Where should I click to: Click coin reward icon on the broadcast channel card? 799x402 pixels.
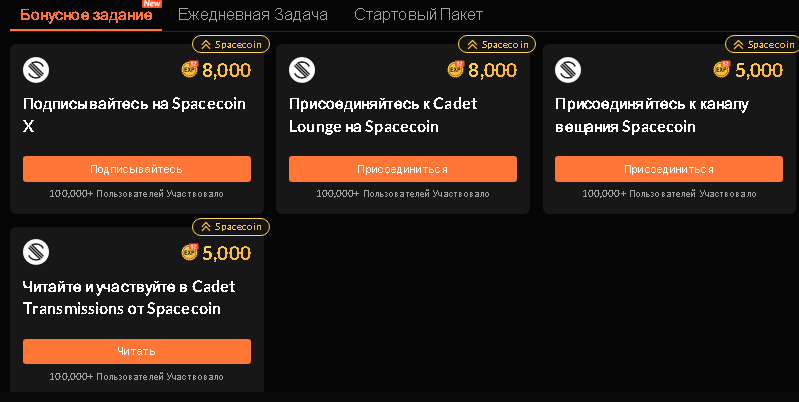[x=722, y=70]
